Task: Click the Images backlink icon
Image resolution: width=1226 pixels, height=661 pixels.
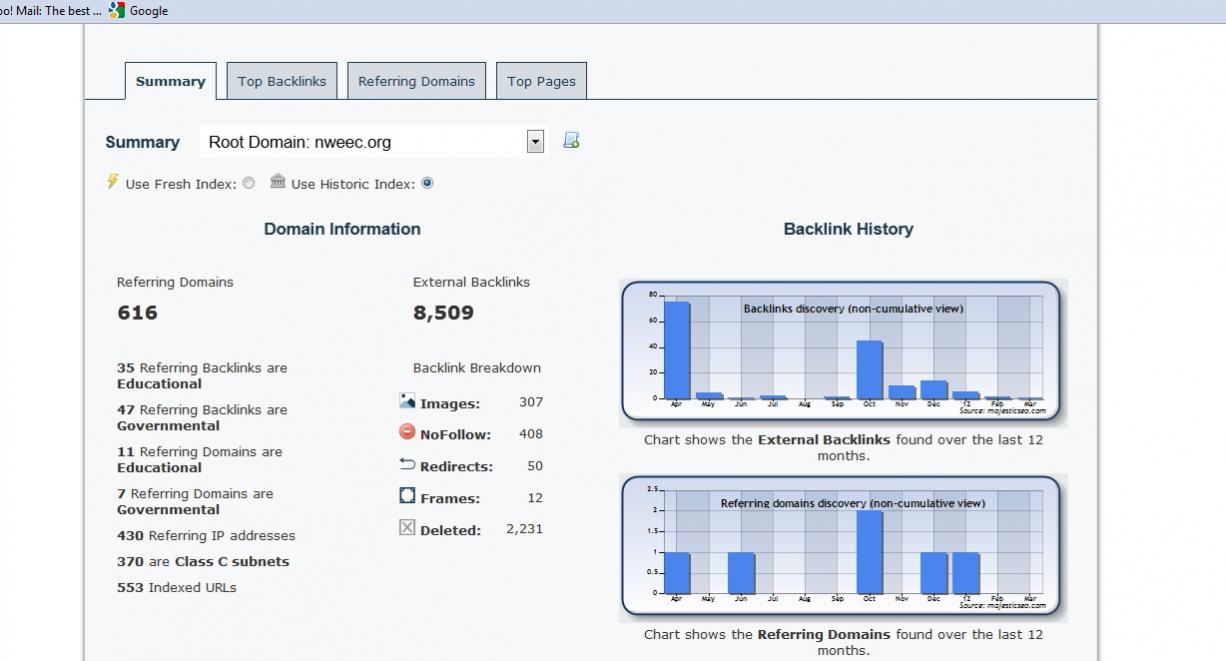Action: click(x=407, y=402)
